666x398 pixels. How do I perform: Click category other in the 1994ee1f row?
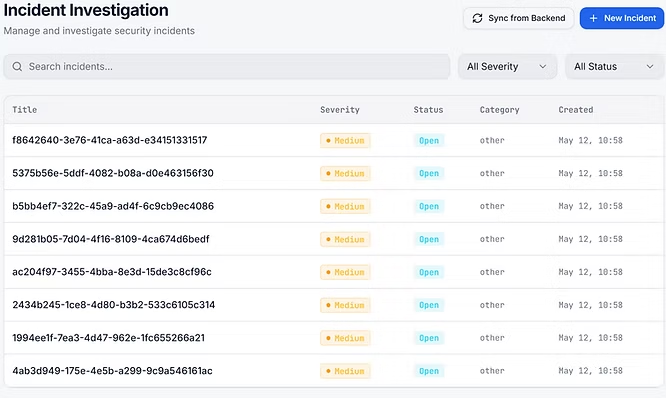click(x=492, y=338)
